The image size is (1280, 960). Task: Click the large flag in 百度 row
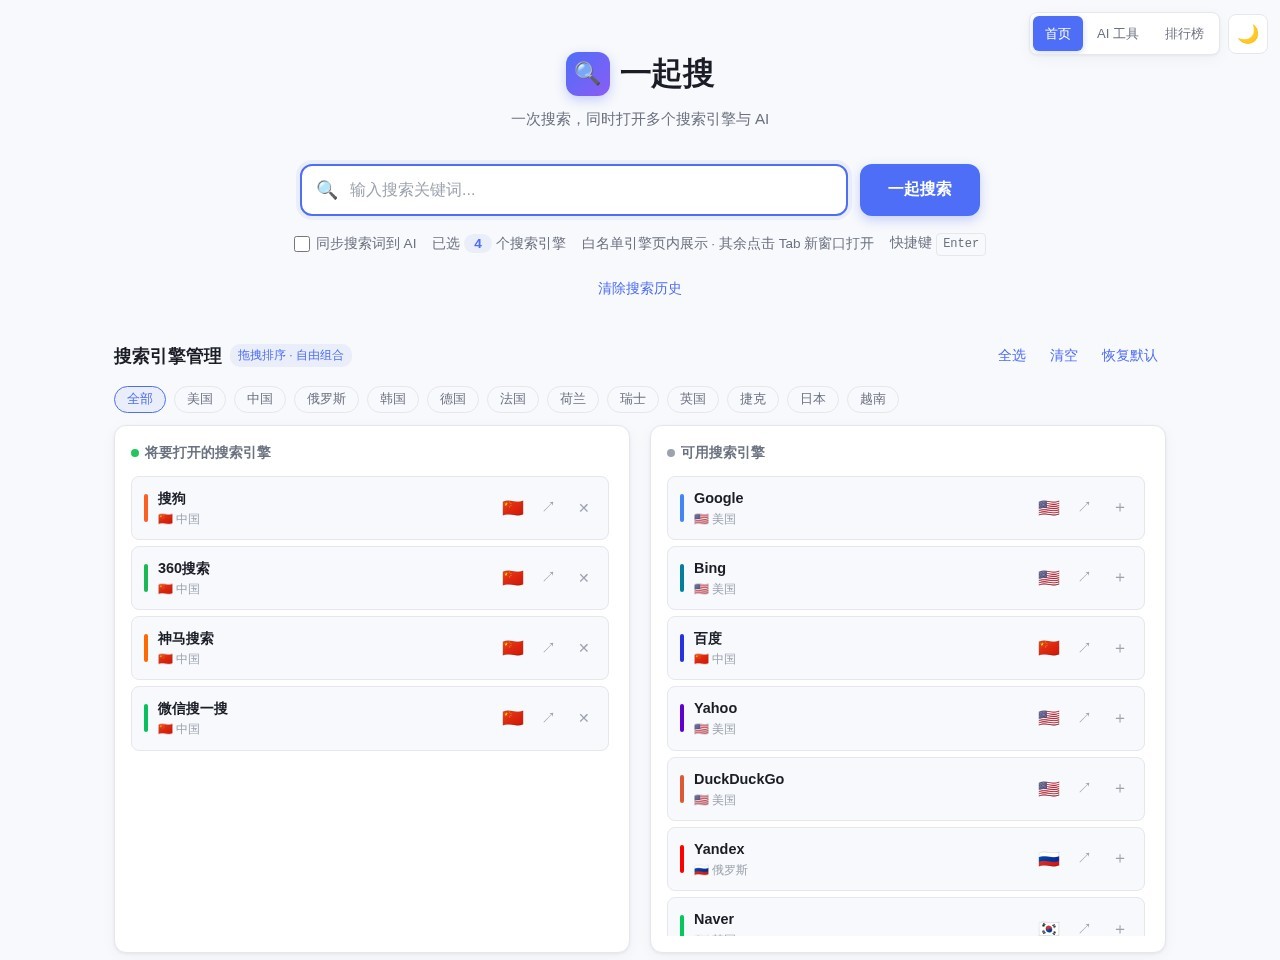point(1049,648)
